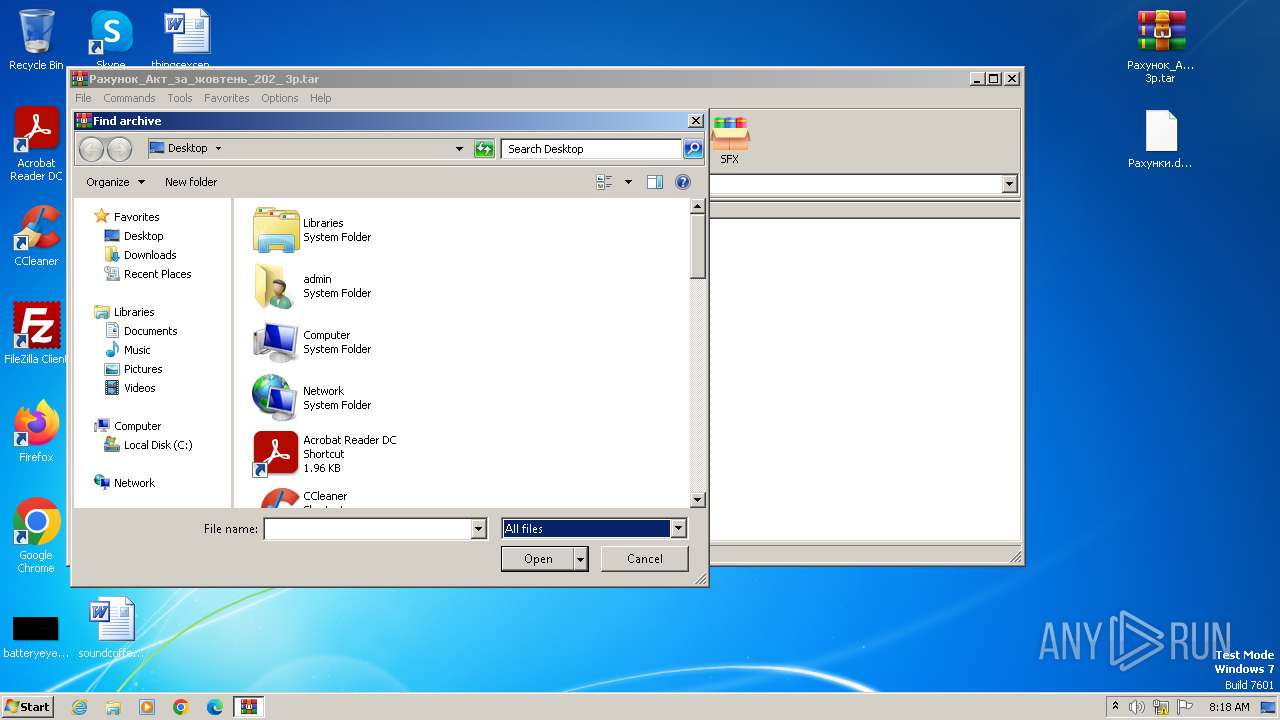The height and width of the screenshot is (720, 1280).
Task: Open CCleaner desktop shortcut
Action: pyautogui.click(x=36, y=236)
